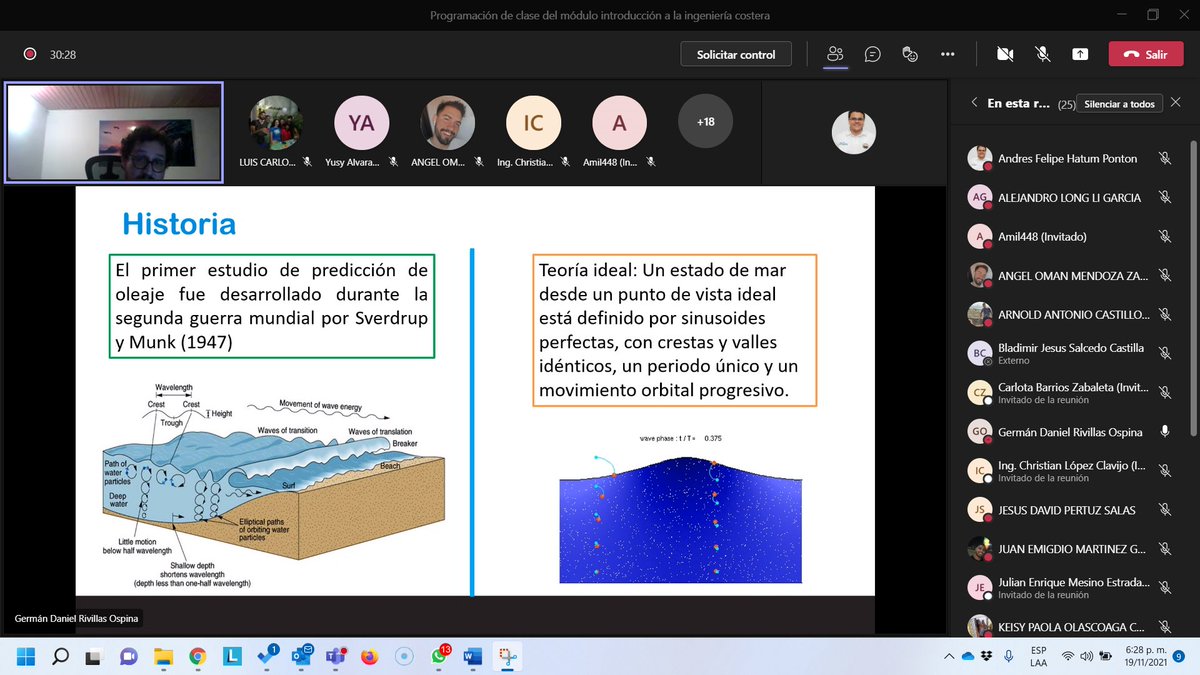Select YA Yusy Alvarado avatar
Image resolution: width=1200 pixels, height=675 pixels.
coord(362,122)
